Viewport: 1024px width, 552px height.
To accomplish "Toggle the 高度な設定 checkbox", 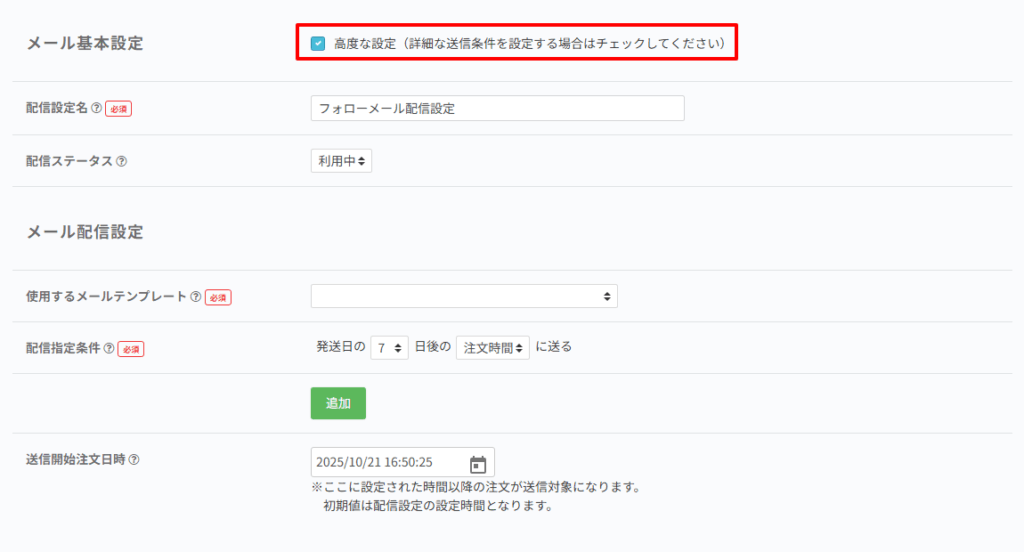I will click(x=318, y=43).
